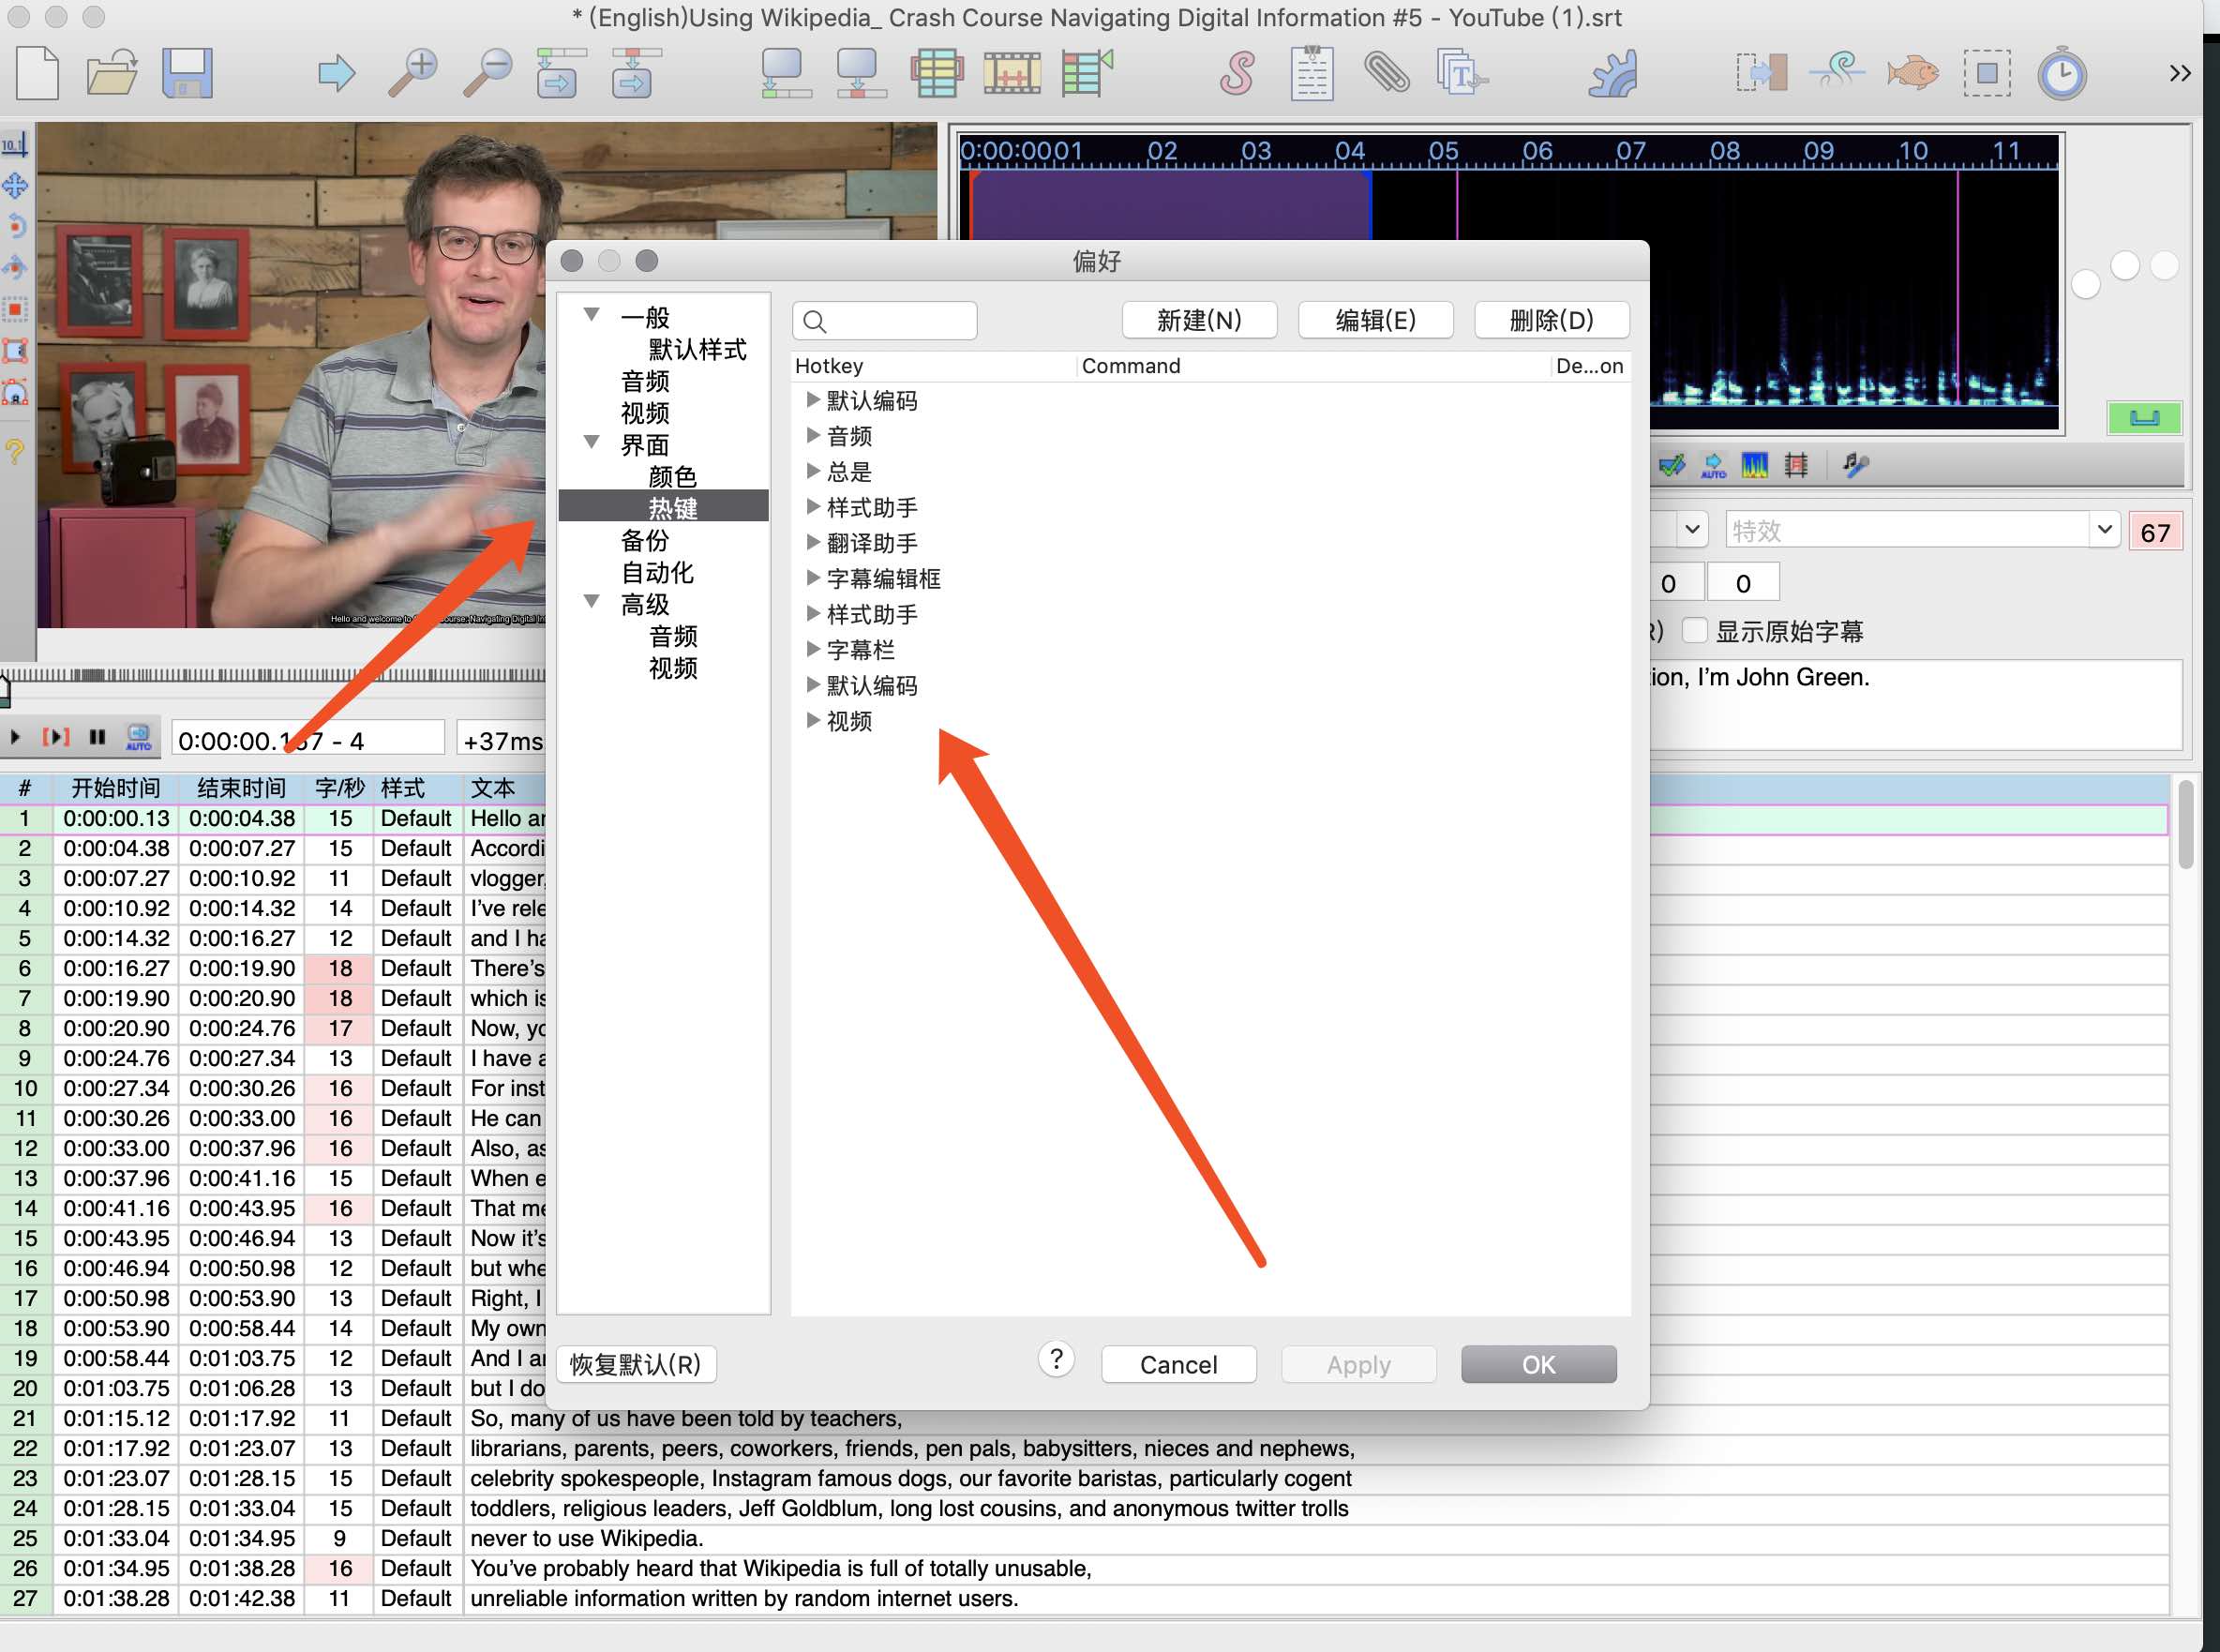Pause video with the pause button
Image resolution: width=2220 pixels, height=1652 pixels.
click(x=97, y=738)
